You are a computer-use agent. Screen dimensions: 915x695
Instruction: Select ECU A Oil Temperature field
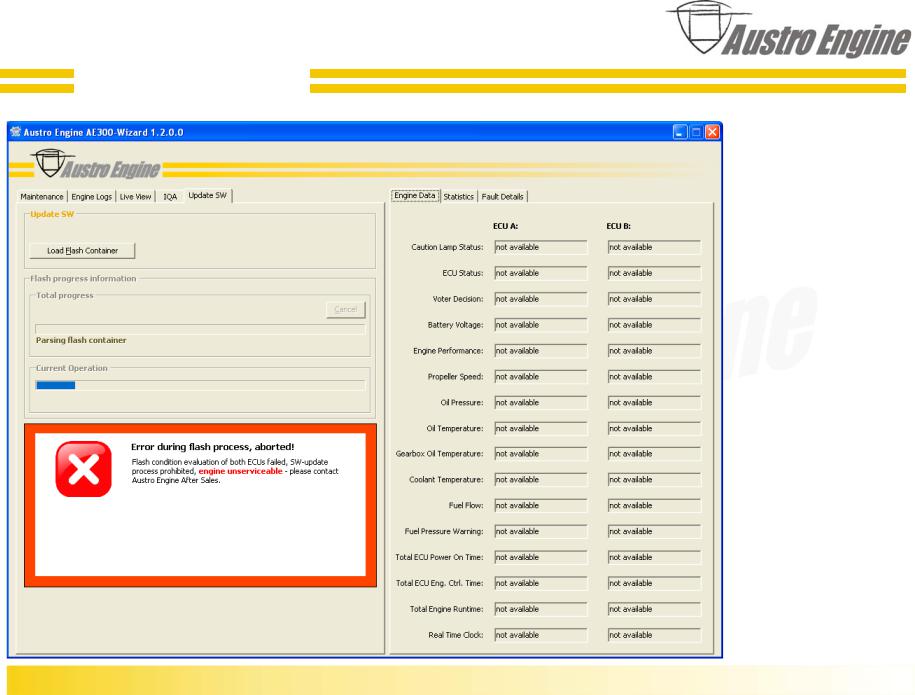(540, 428)
